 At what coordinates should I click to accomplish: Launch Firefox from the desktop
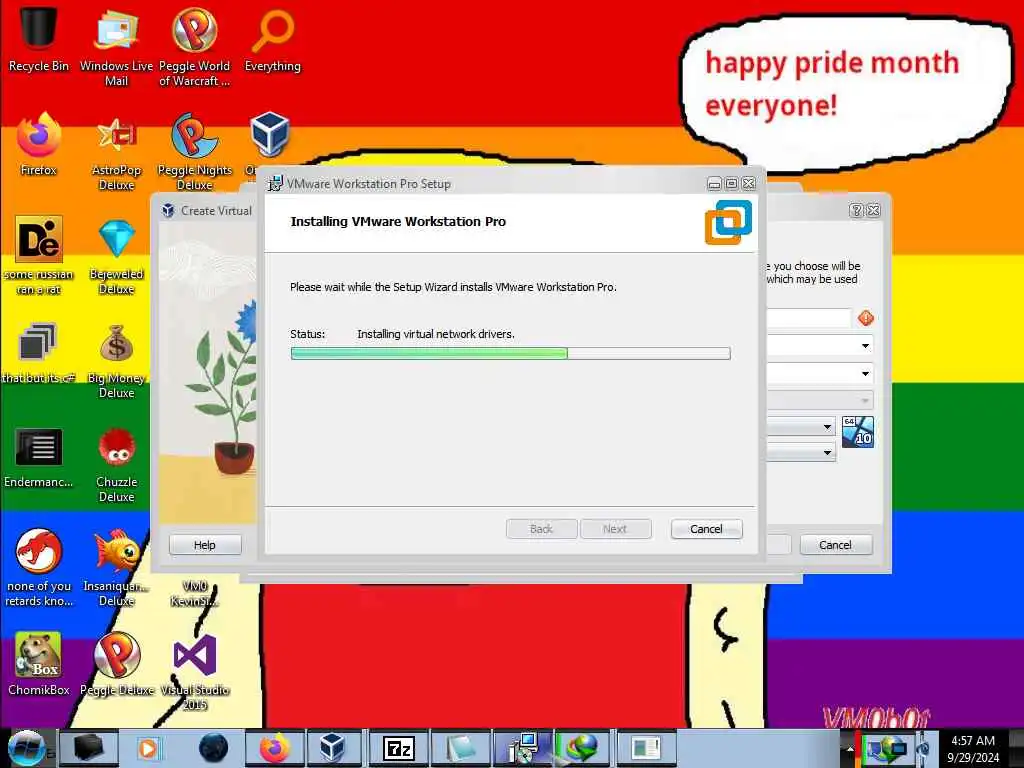[38, 144]
